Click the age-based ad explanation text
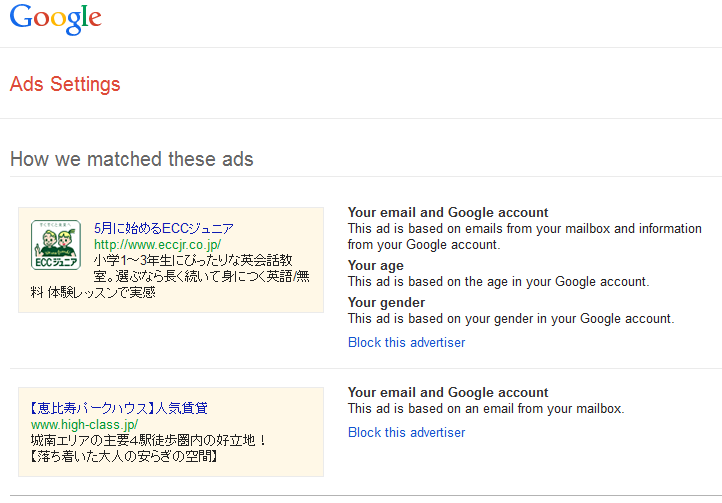This screenshot has height=503, width=722. [x=498, y=281]
